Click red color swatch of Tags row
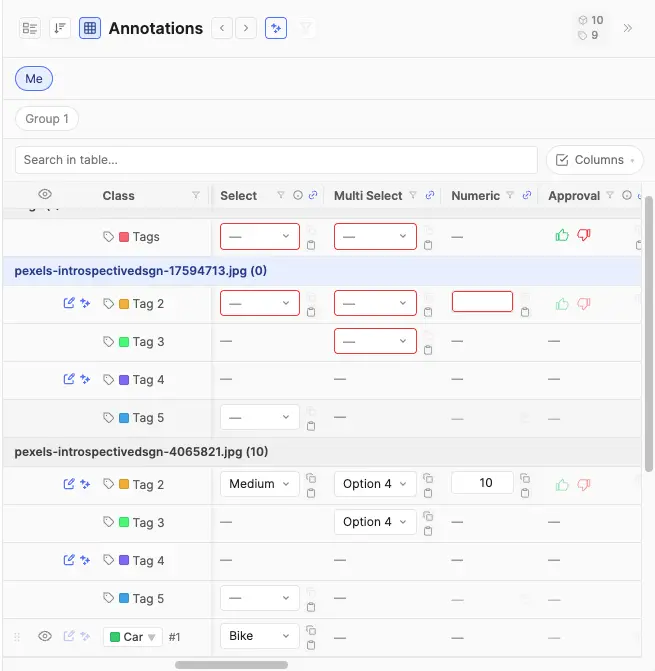The height and width of the screenshot is (671, 655). pyautogui.click(x=124, y=237)
